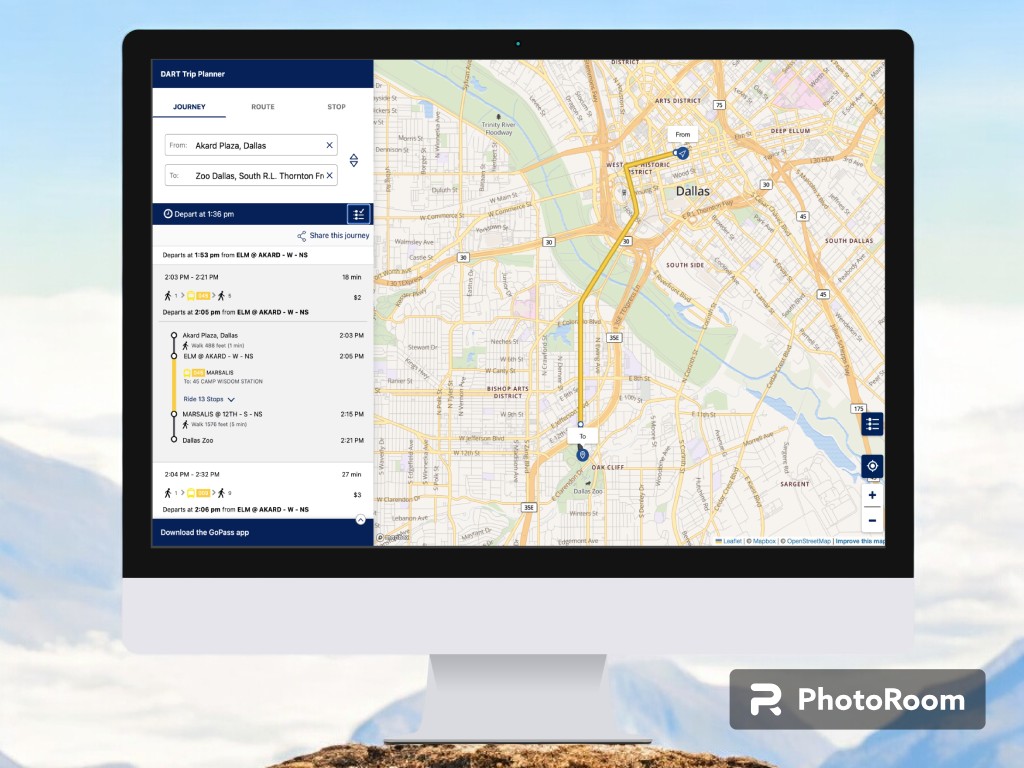The width and height of the screenshot is (1024, 768).
Task: Switch to the ROUTE tab
Action: pos(263,107)
